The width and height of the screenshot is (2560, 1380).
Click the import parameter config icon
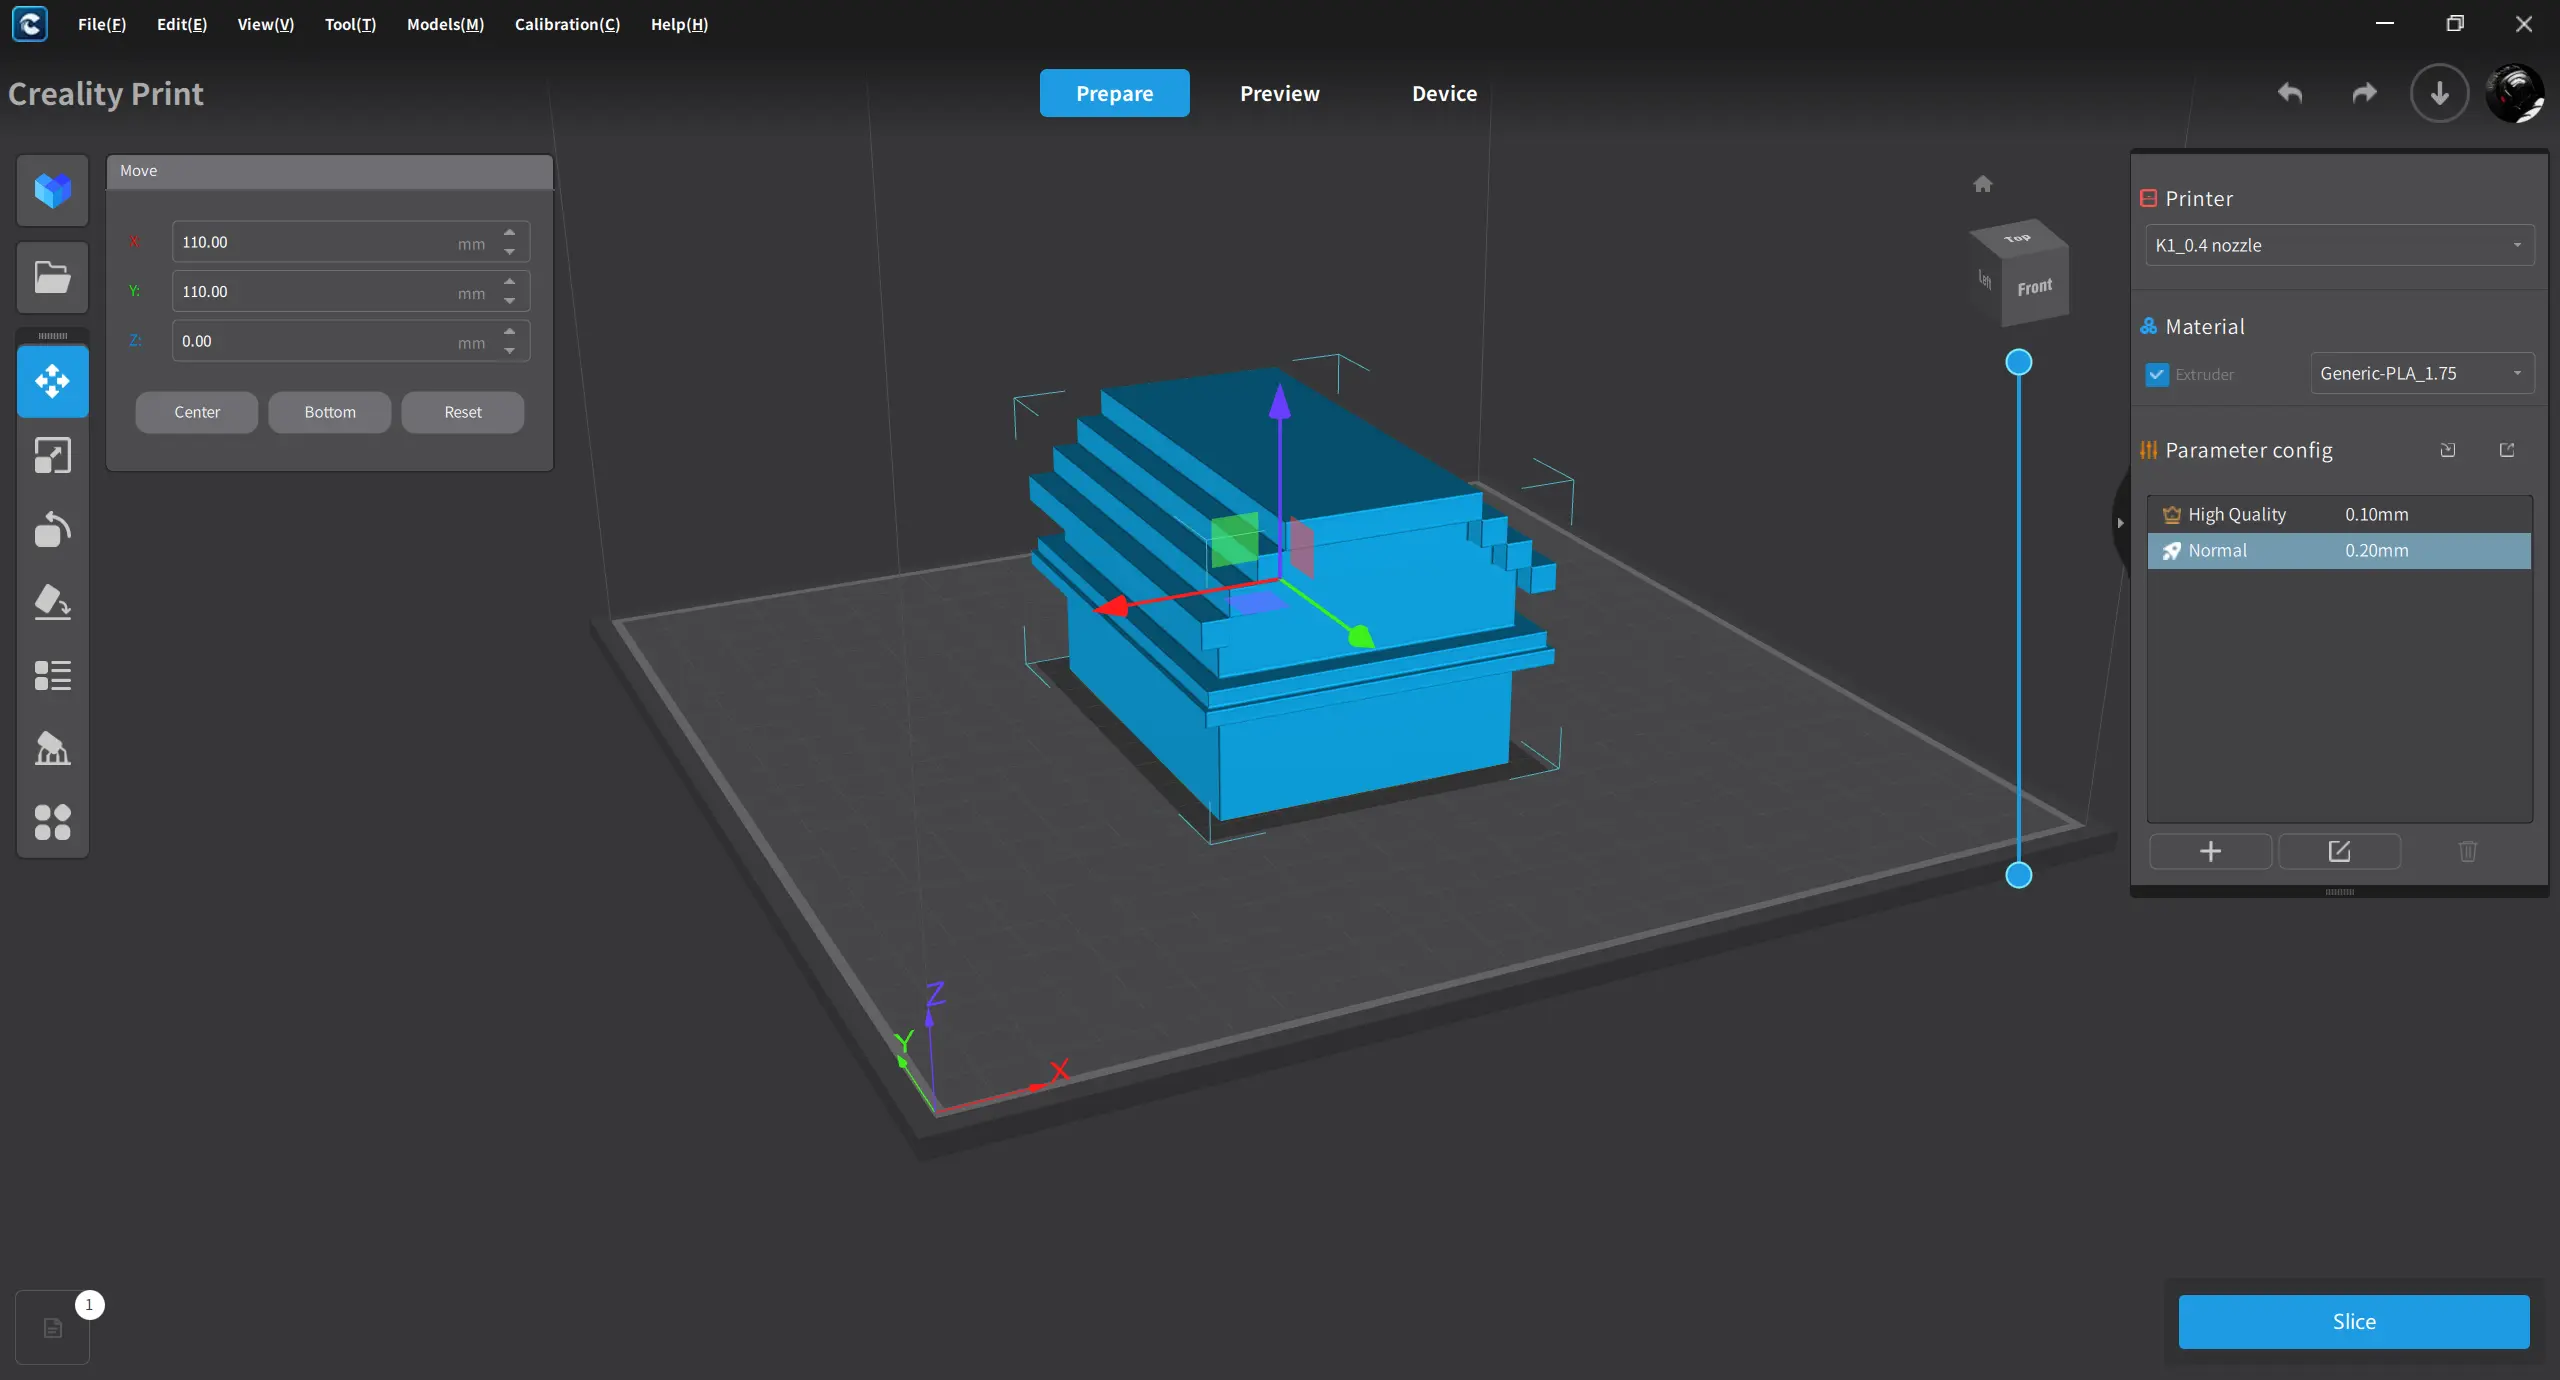2448,450
